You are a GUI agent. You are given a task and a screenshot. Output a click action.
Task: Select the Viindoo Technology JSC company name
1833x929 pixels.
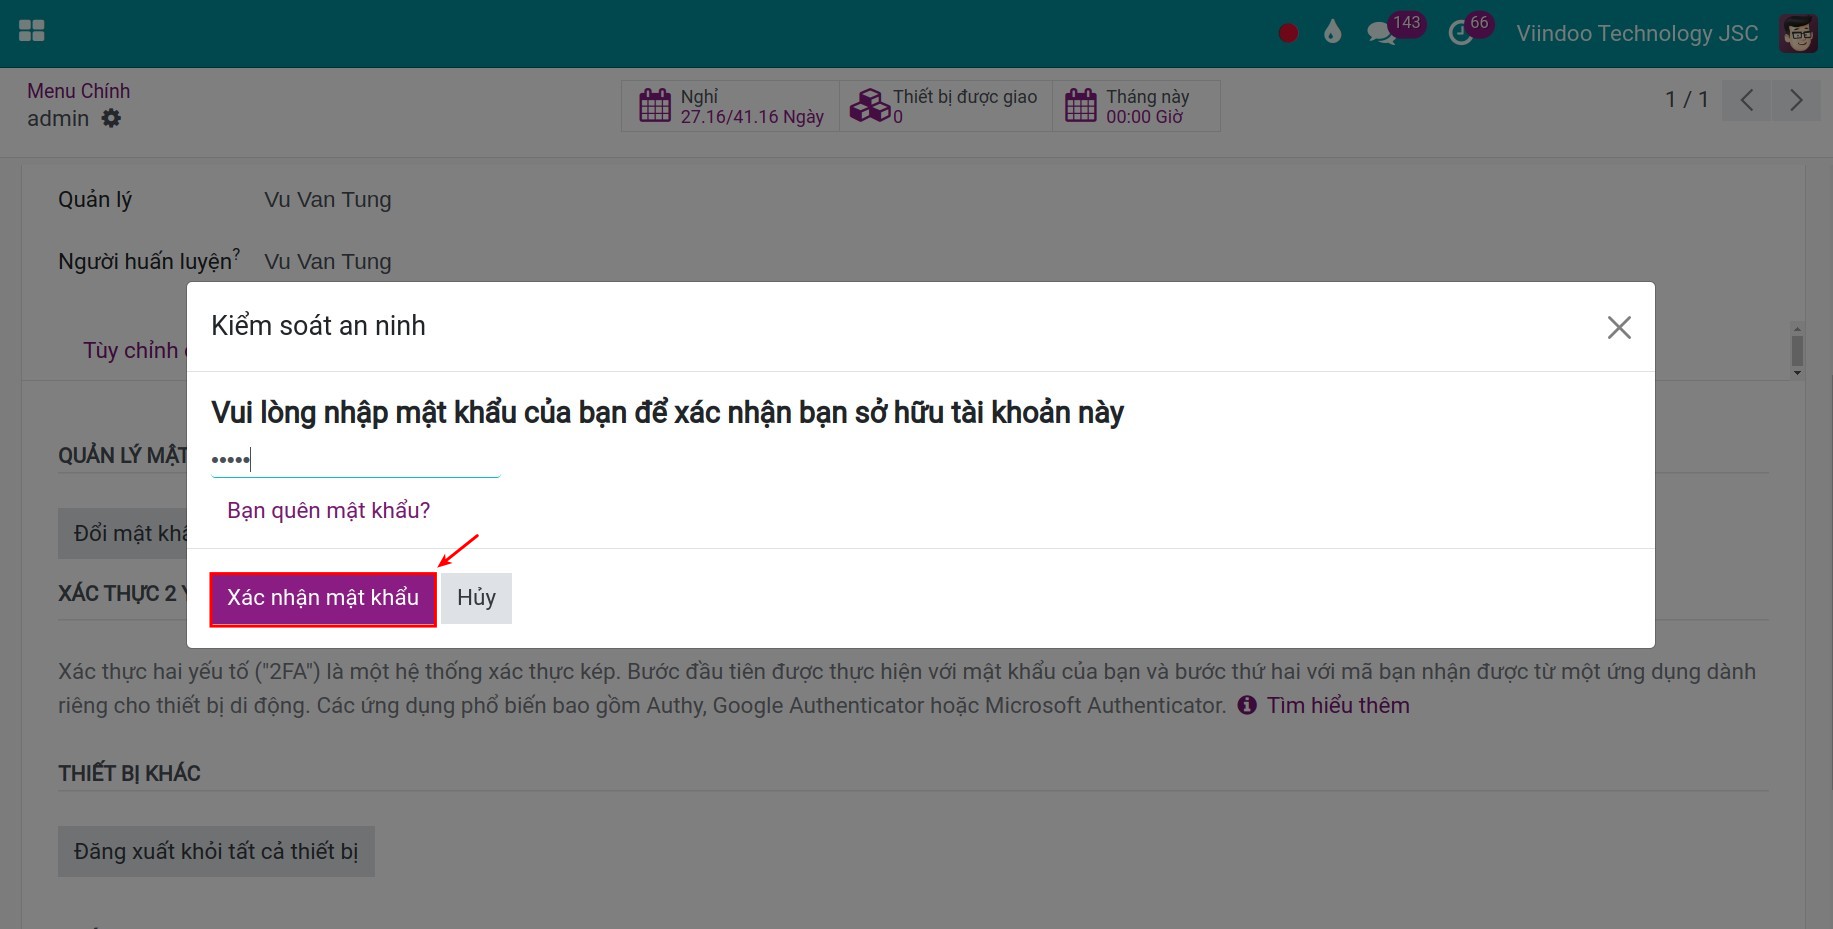[x=1637, y=33]
